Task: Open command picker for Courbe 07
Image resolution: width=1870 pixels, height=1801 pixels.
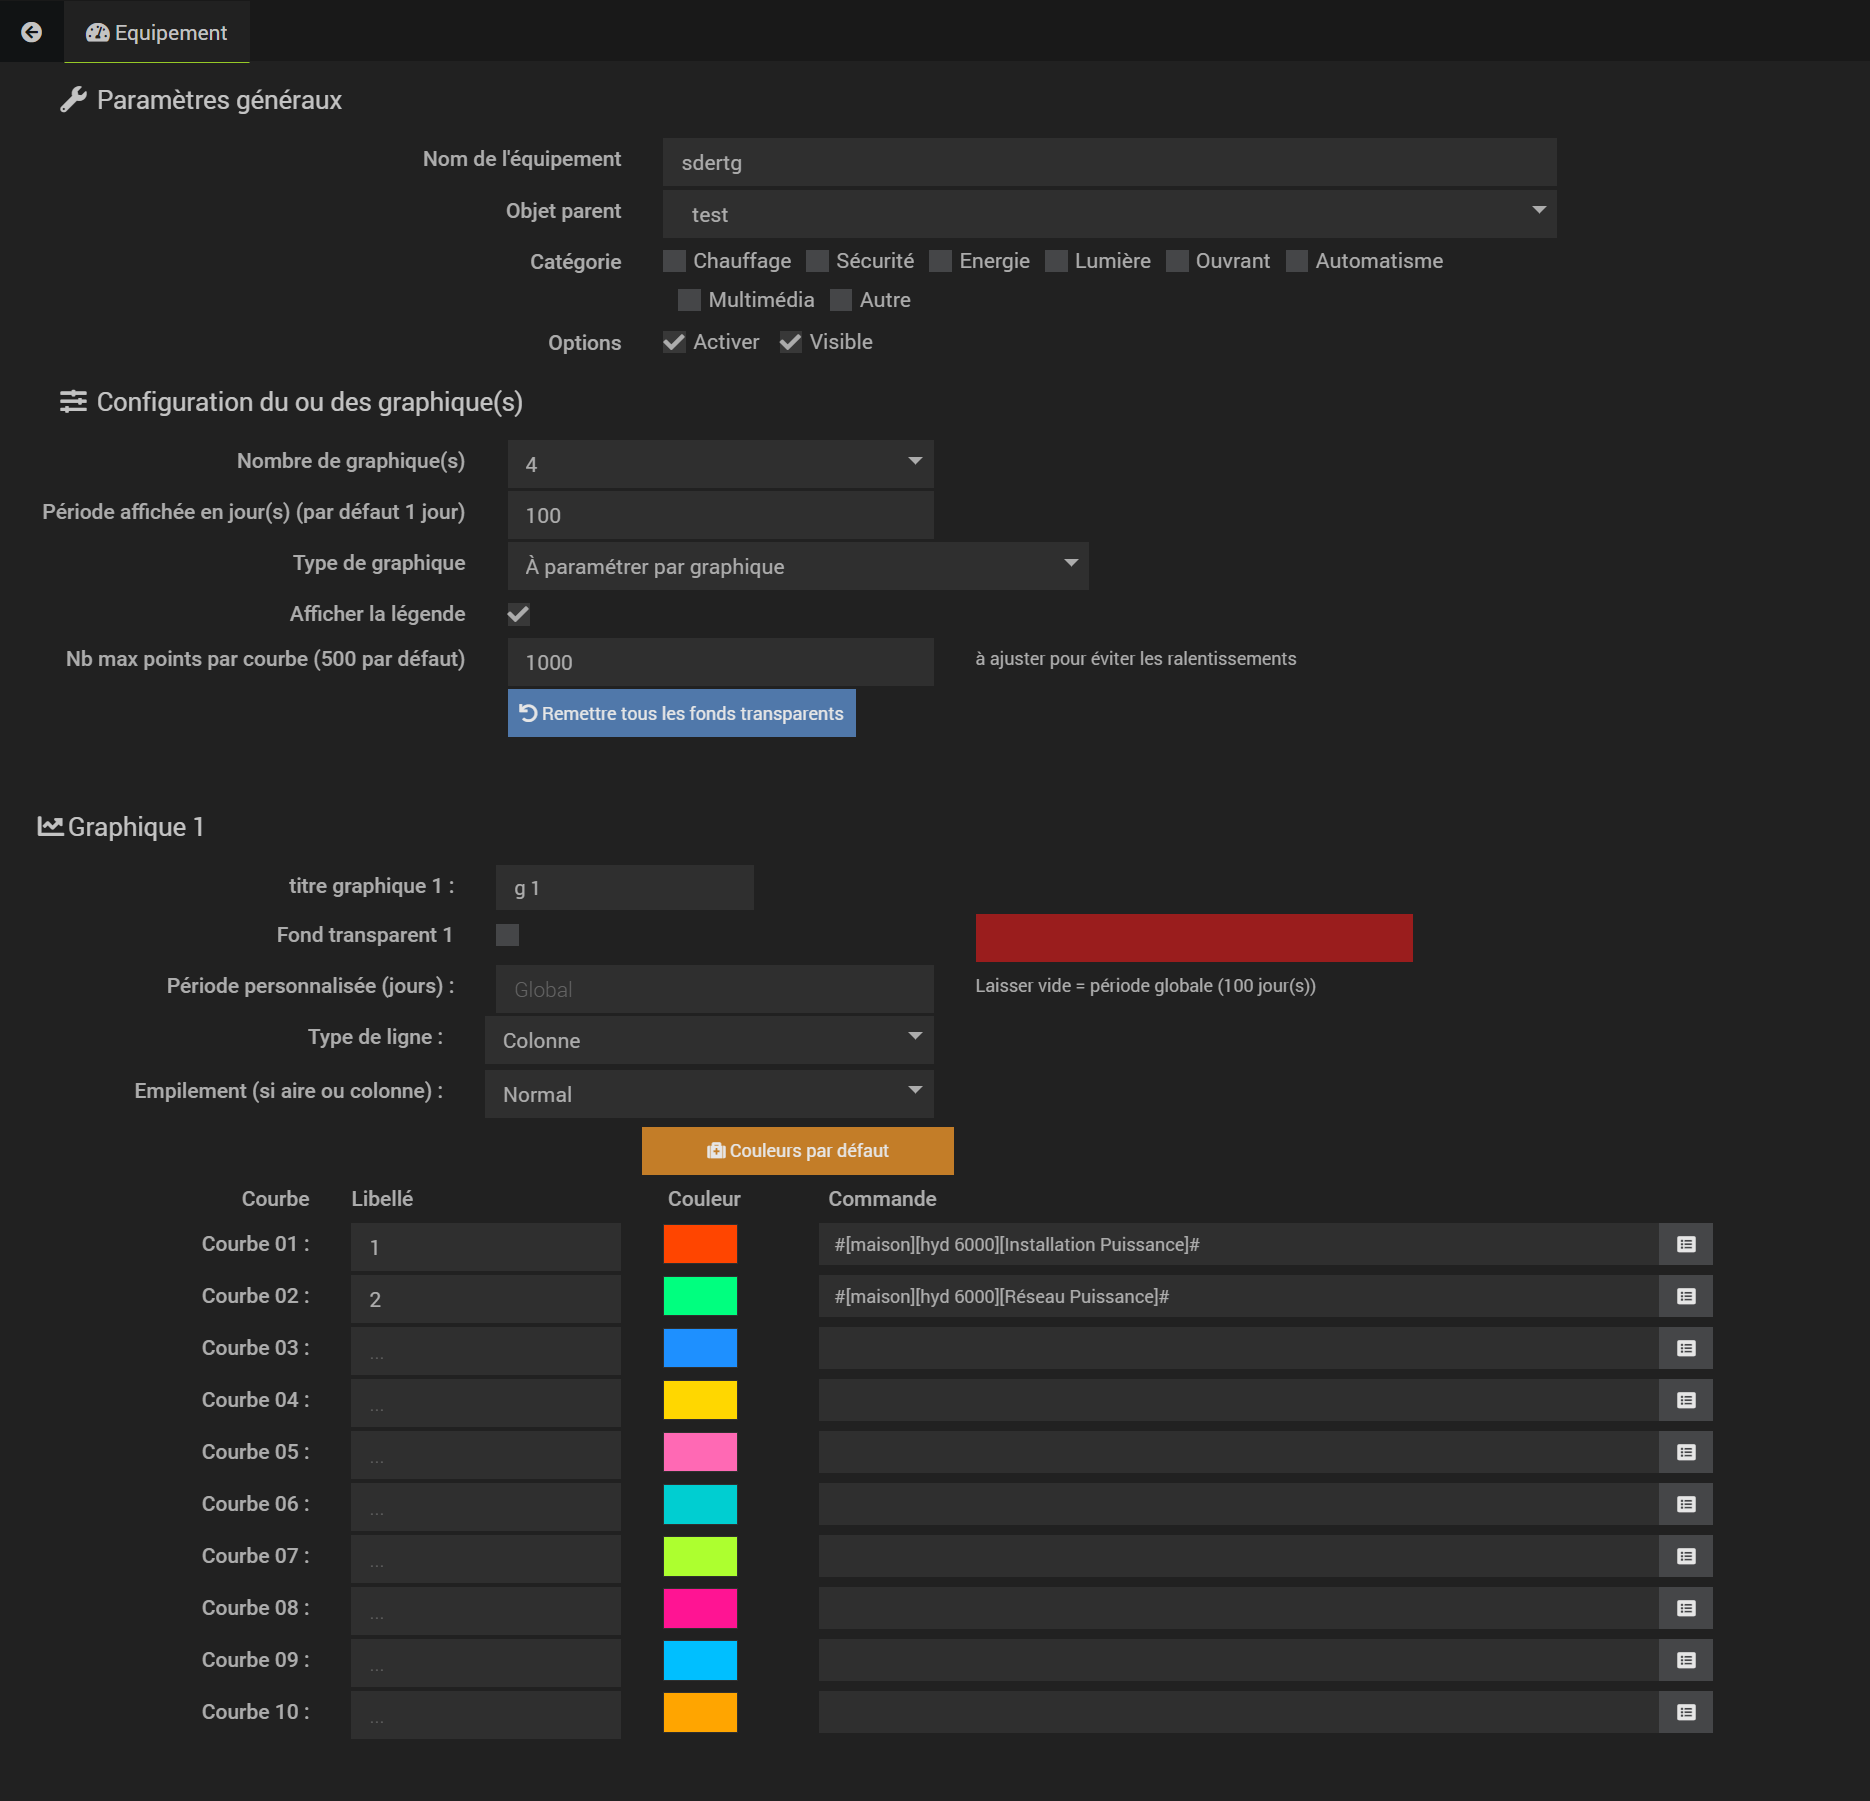Action: click(x=1686, y=1556)
